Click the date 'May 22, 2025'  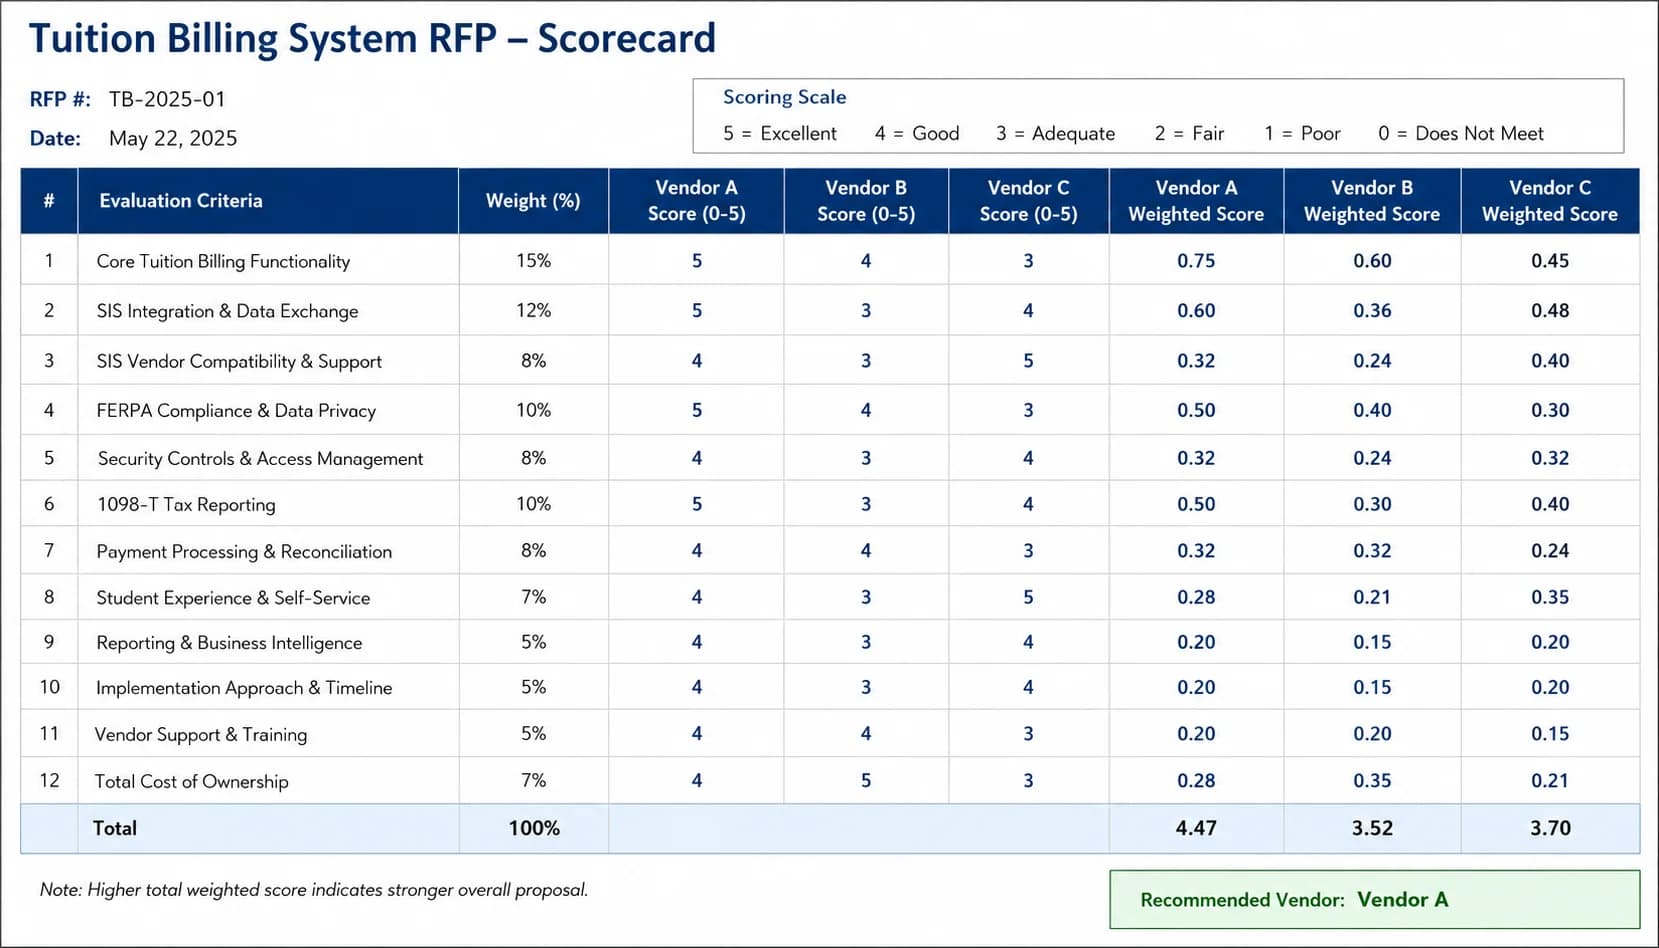click(173, 138)
